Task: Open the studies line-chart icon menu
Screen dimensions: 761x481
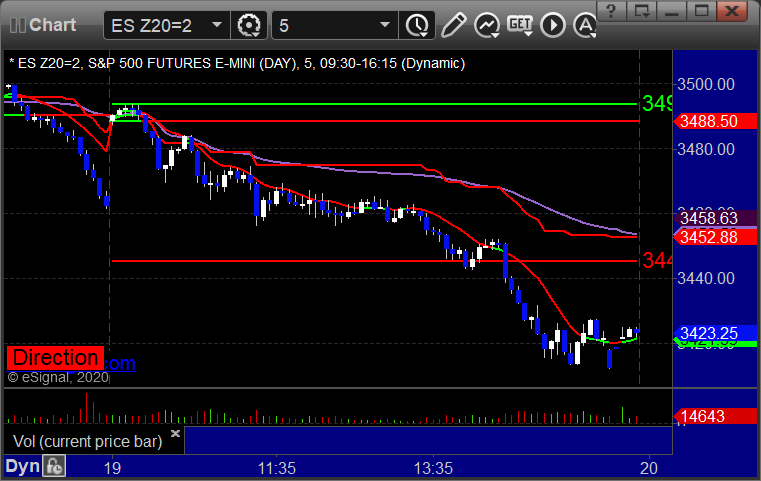Action: [487, 25]
